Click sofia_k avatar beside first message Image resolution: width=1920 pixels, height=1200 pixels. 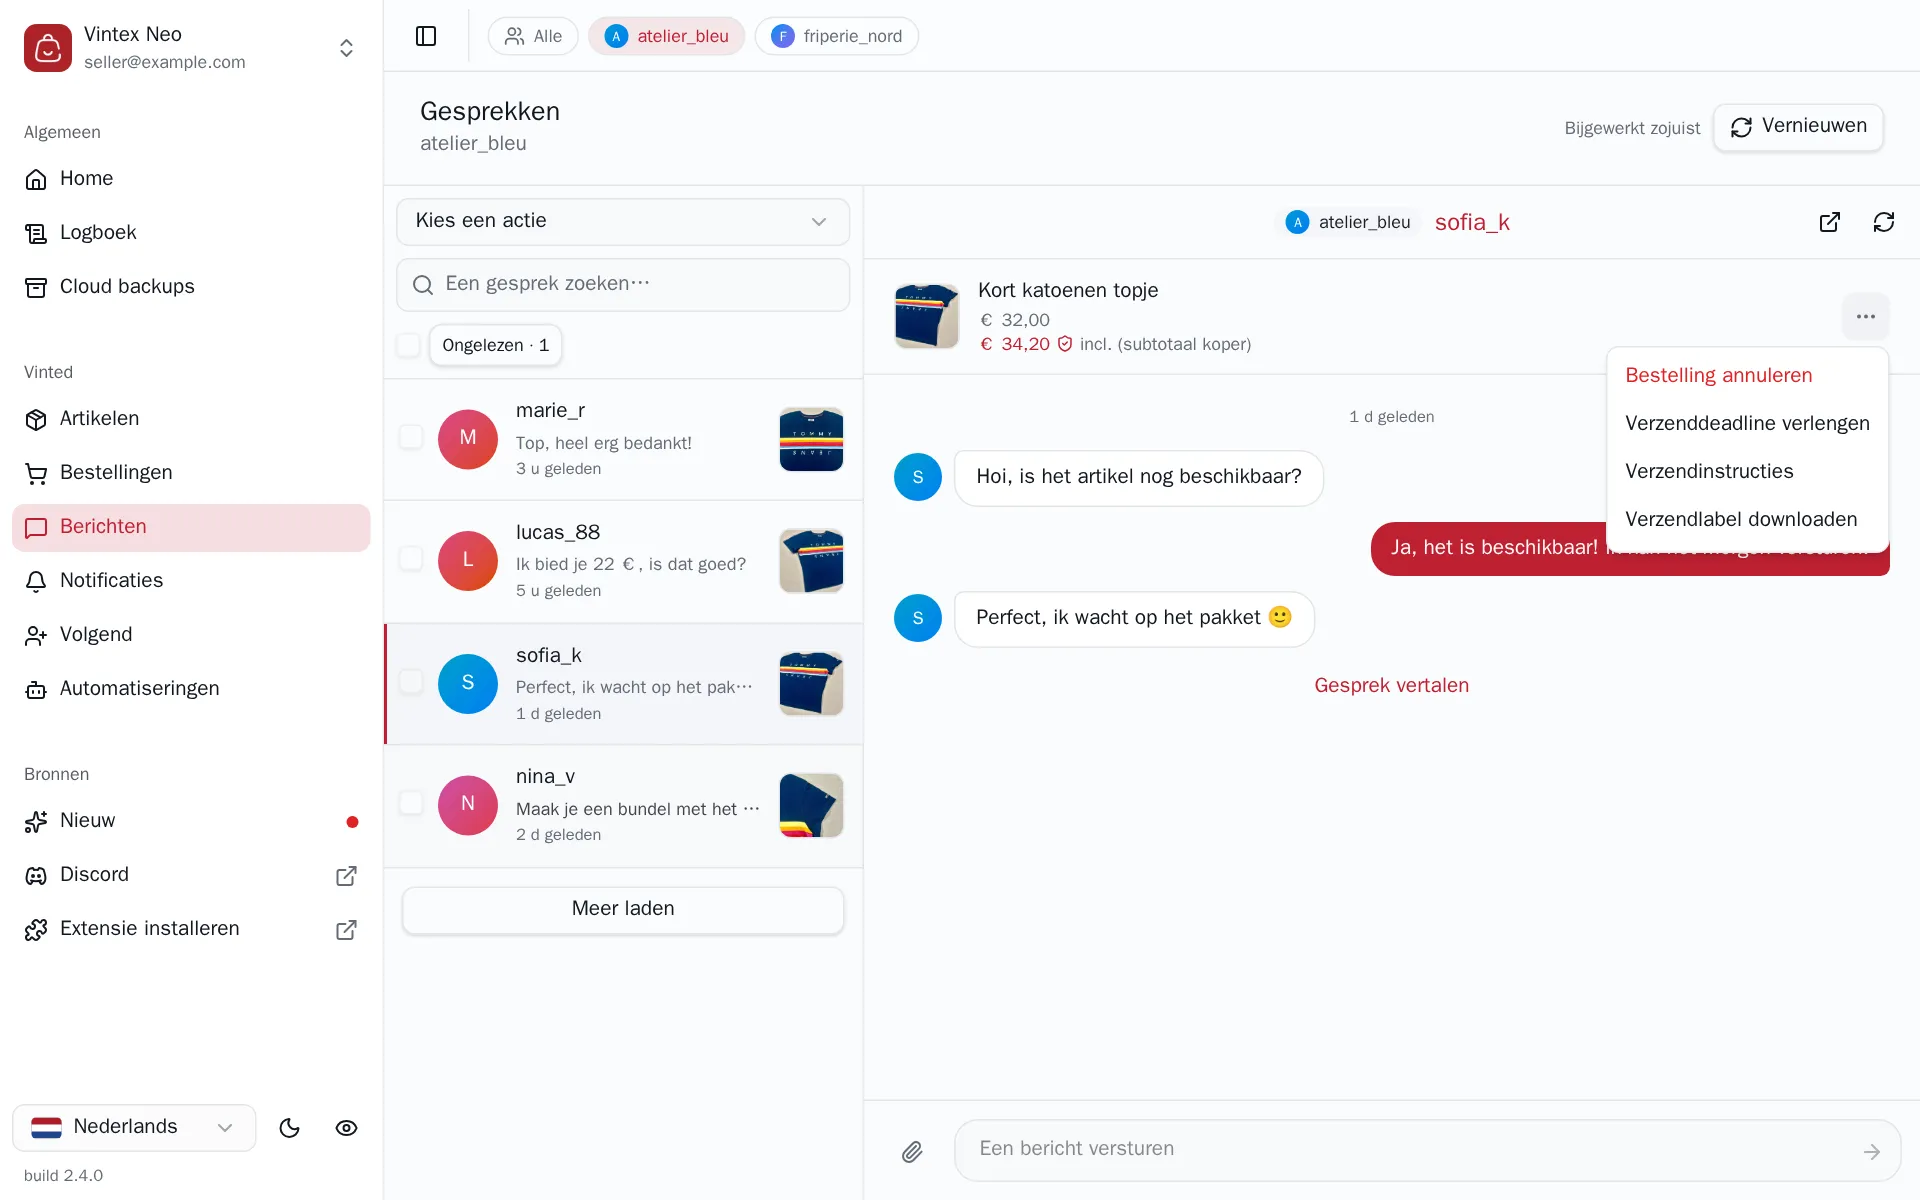click(918, 478)
